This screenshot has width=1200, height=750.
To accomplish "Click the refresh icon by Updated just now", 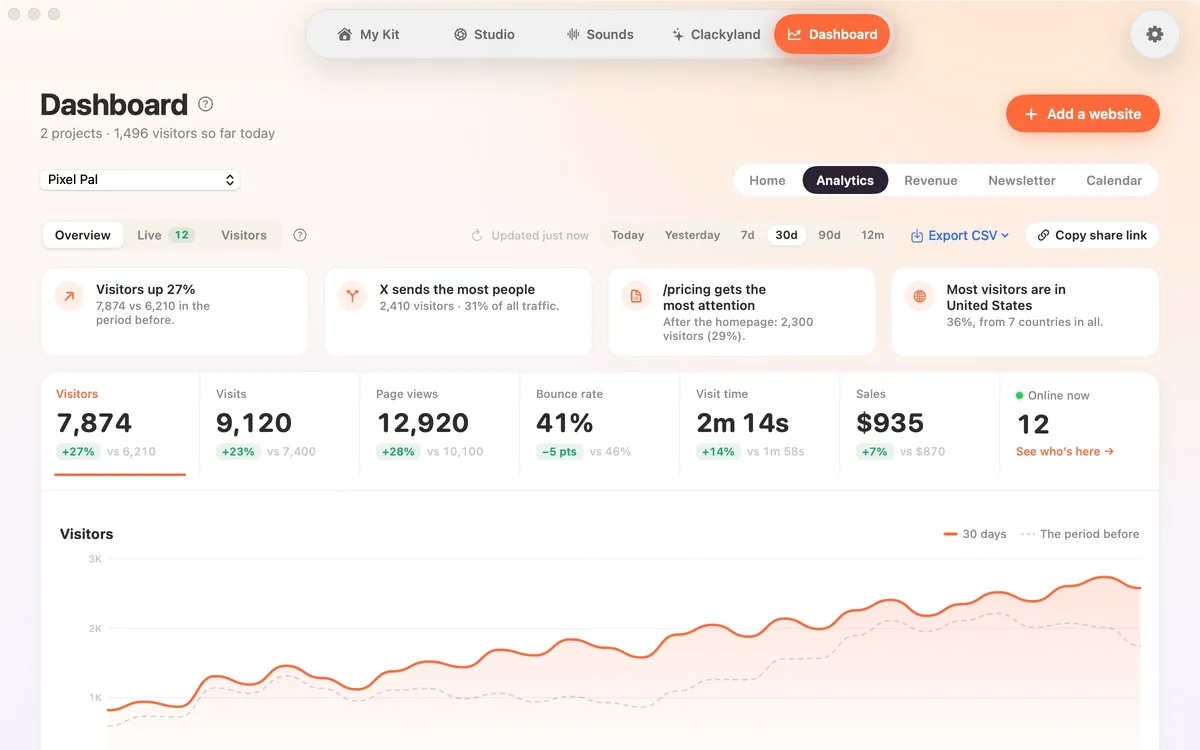I will [x=477, y=236].
